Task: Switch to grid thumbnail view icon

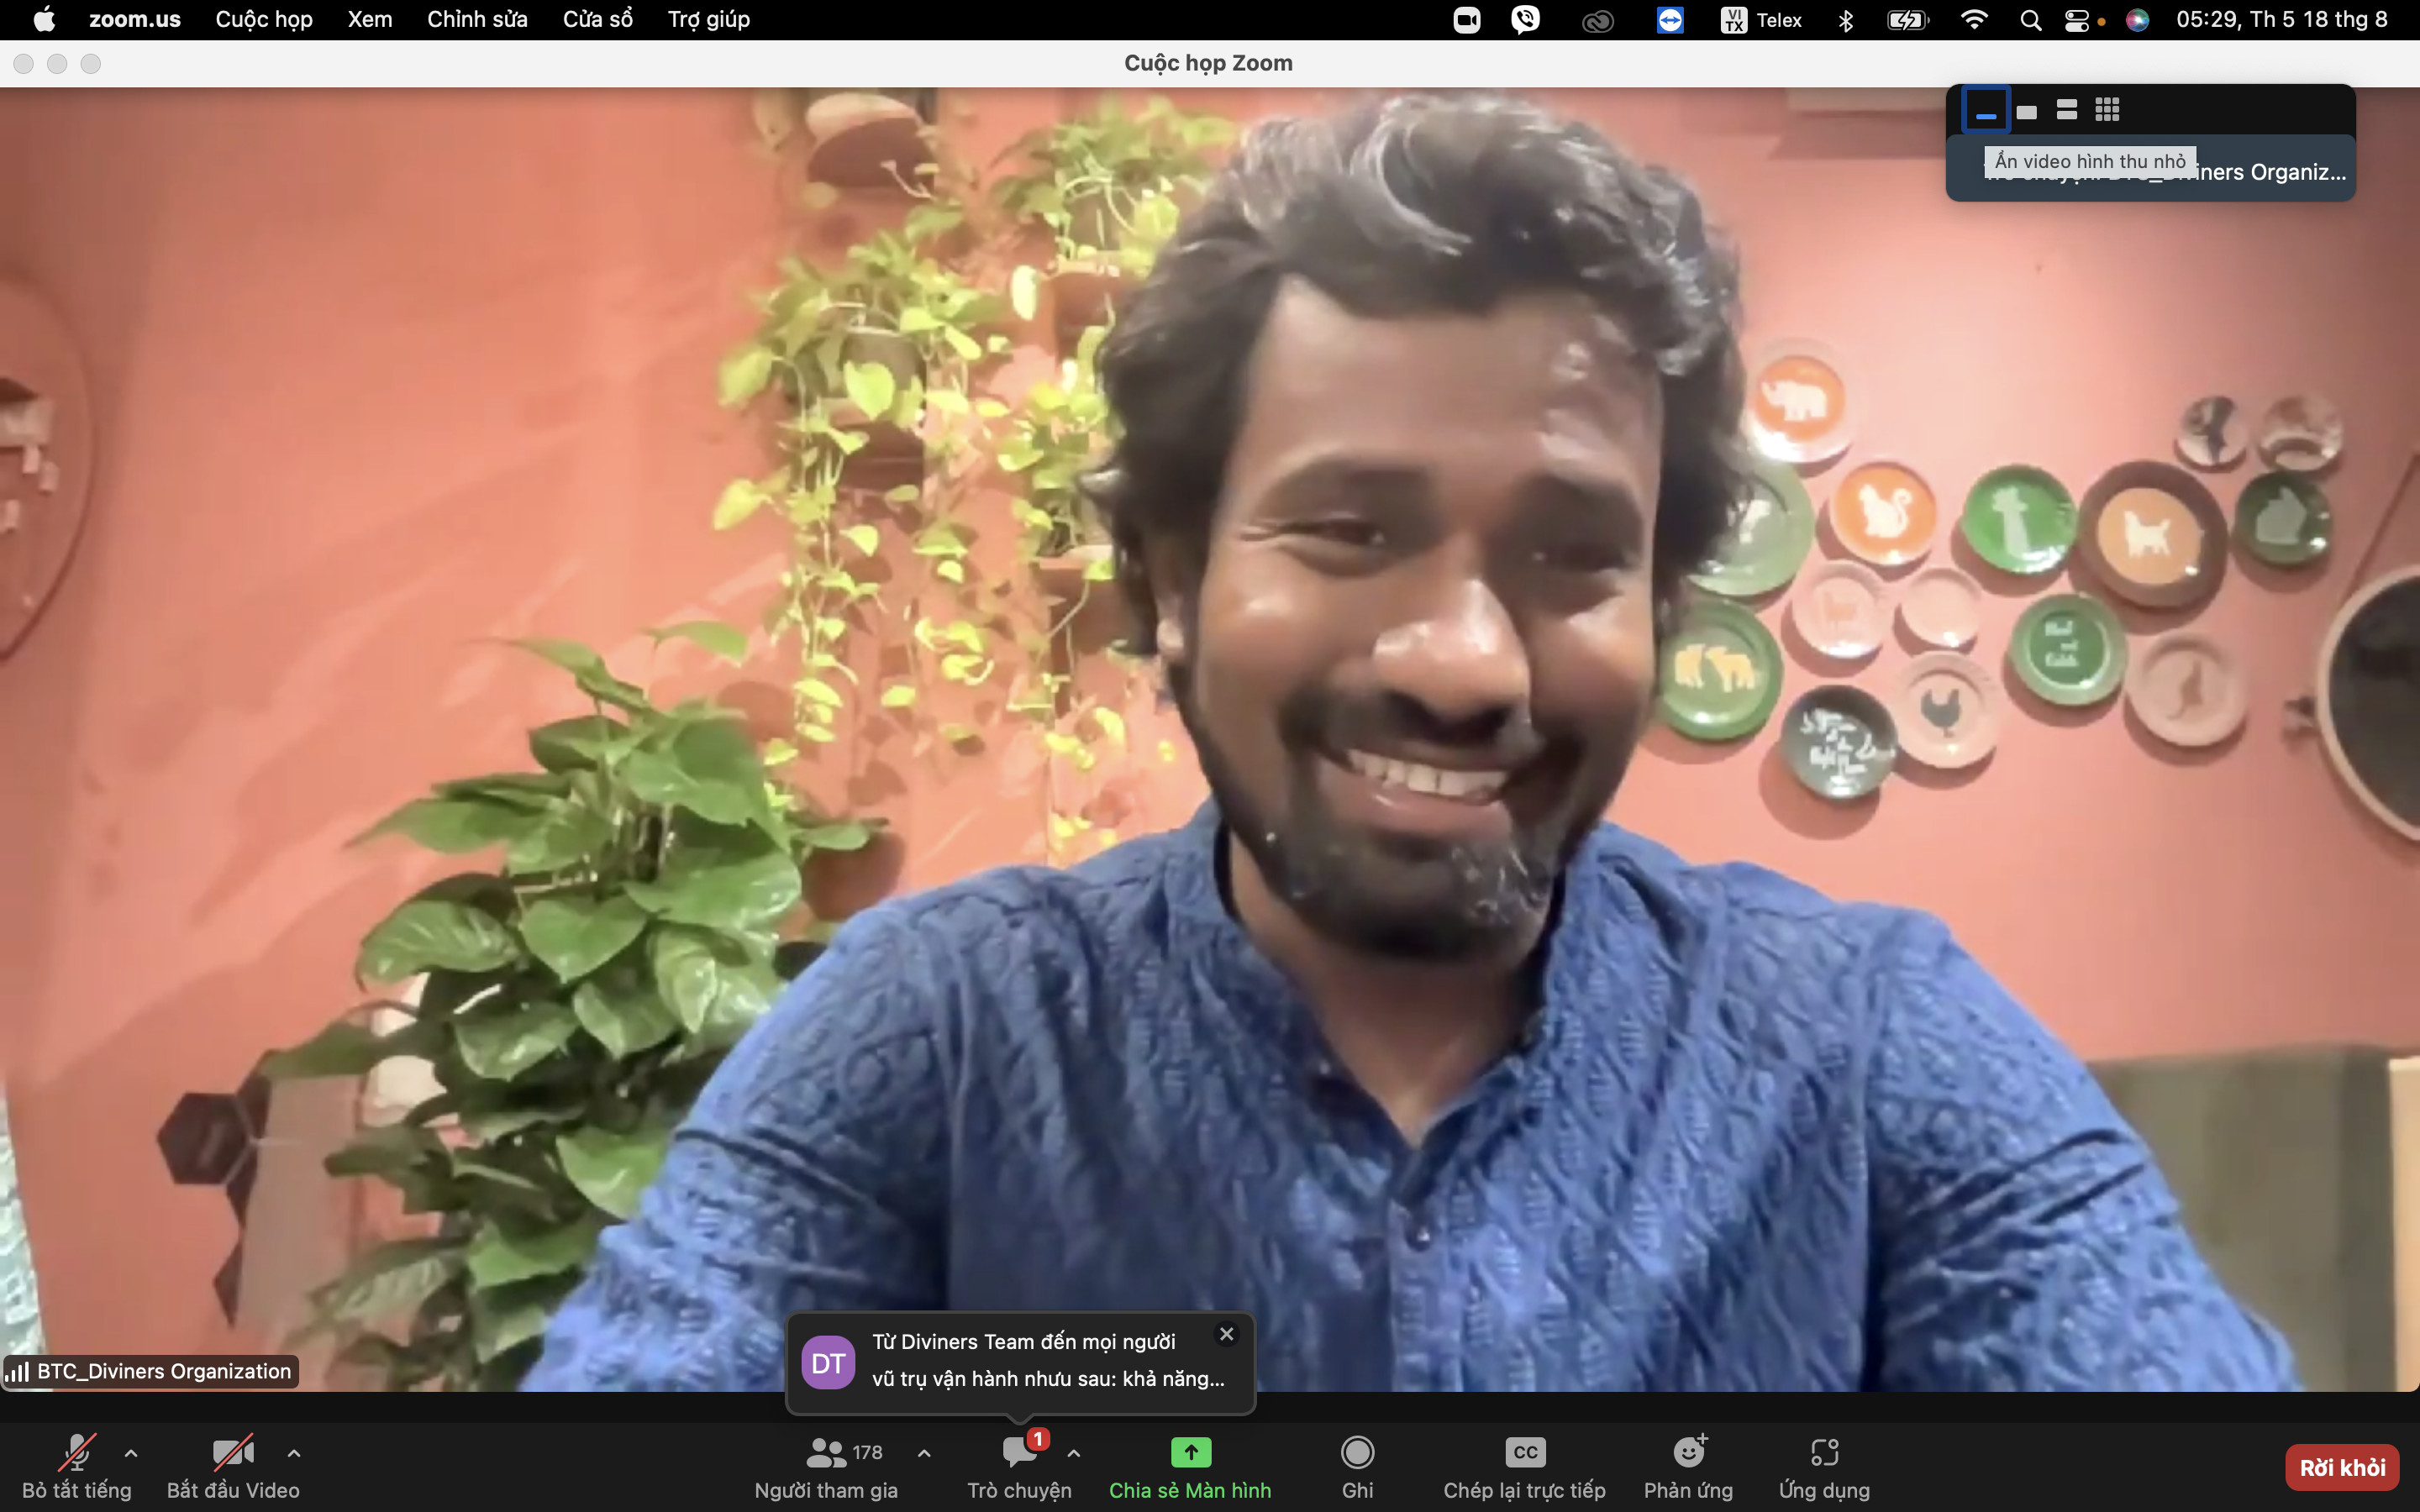Action: pos(2107,110)
